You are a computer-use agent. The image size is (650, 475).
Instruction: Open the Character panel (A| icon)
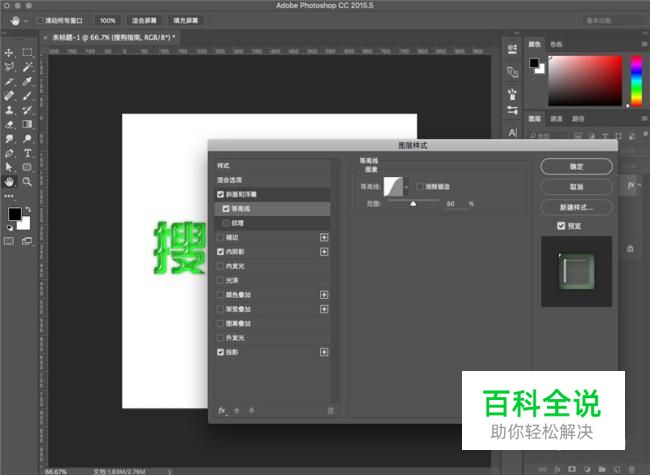[x=513, y=133]
